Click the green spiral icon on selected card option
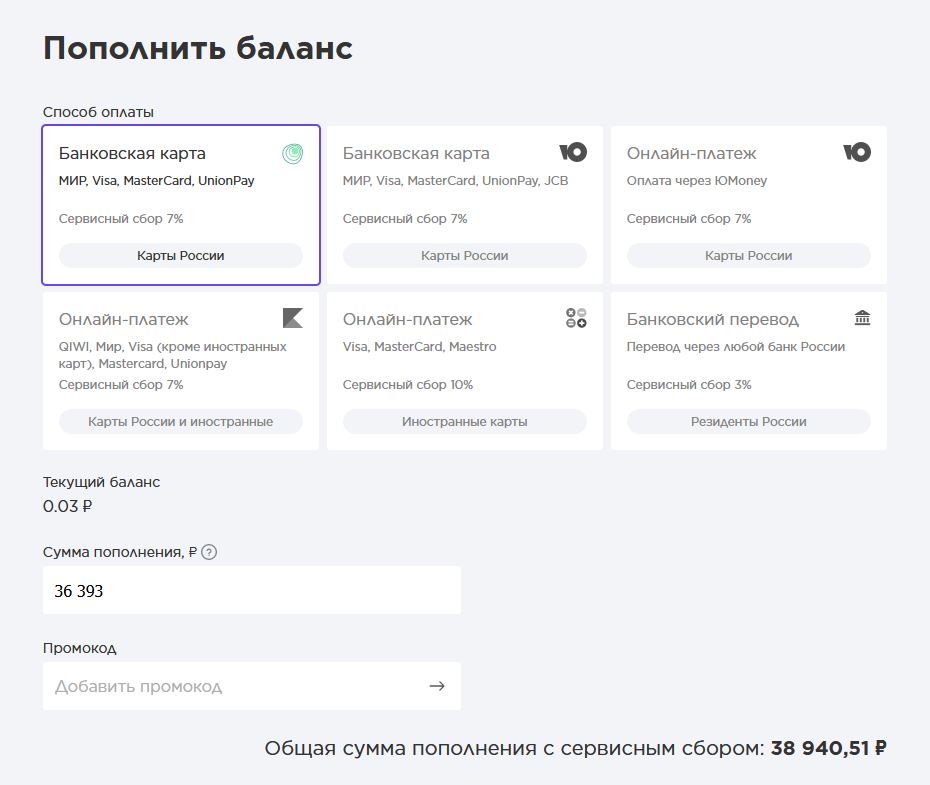The width and height of the screenshot is (930, 785). 292,153
